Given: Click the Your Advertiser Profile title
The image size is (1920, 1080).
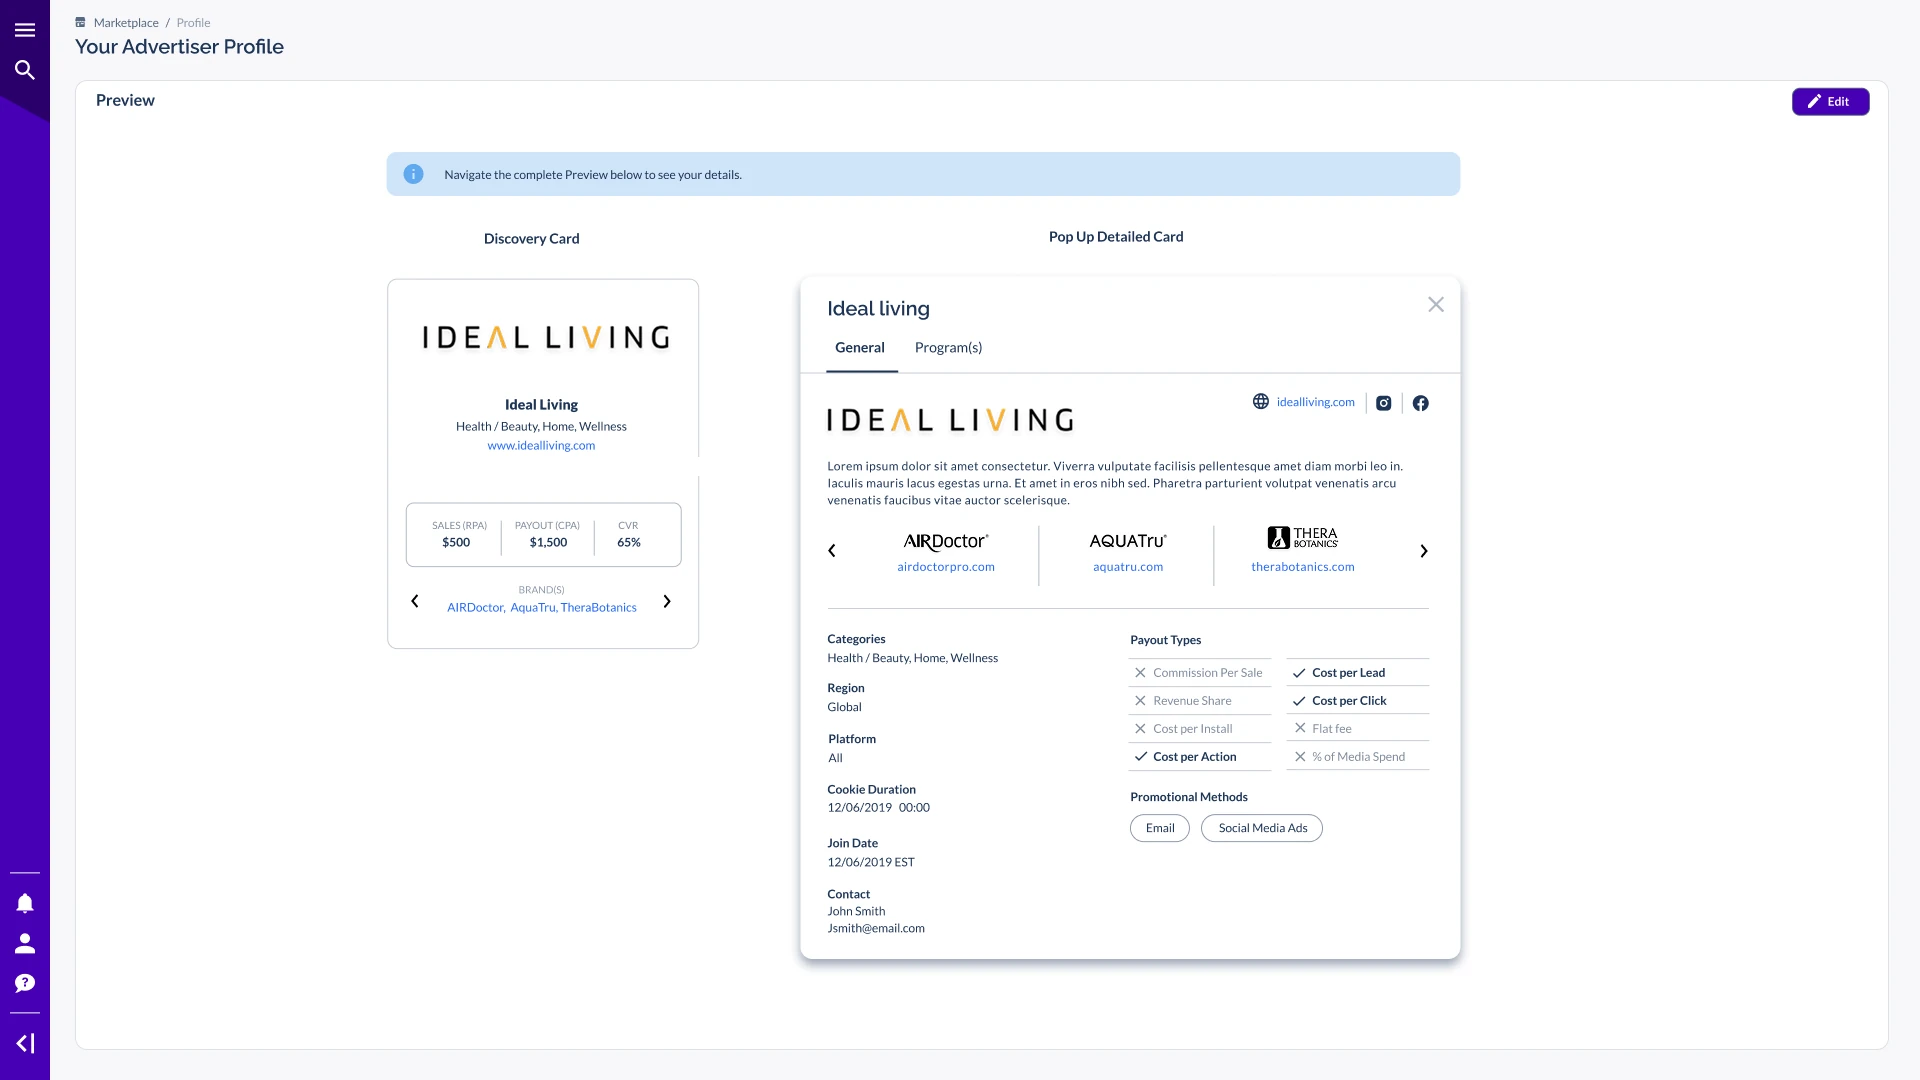Looking at the screenshot, I should tap(179, 47).
